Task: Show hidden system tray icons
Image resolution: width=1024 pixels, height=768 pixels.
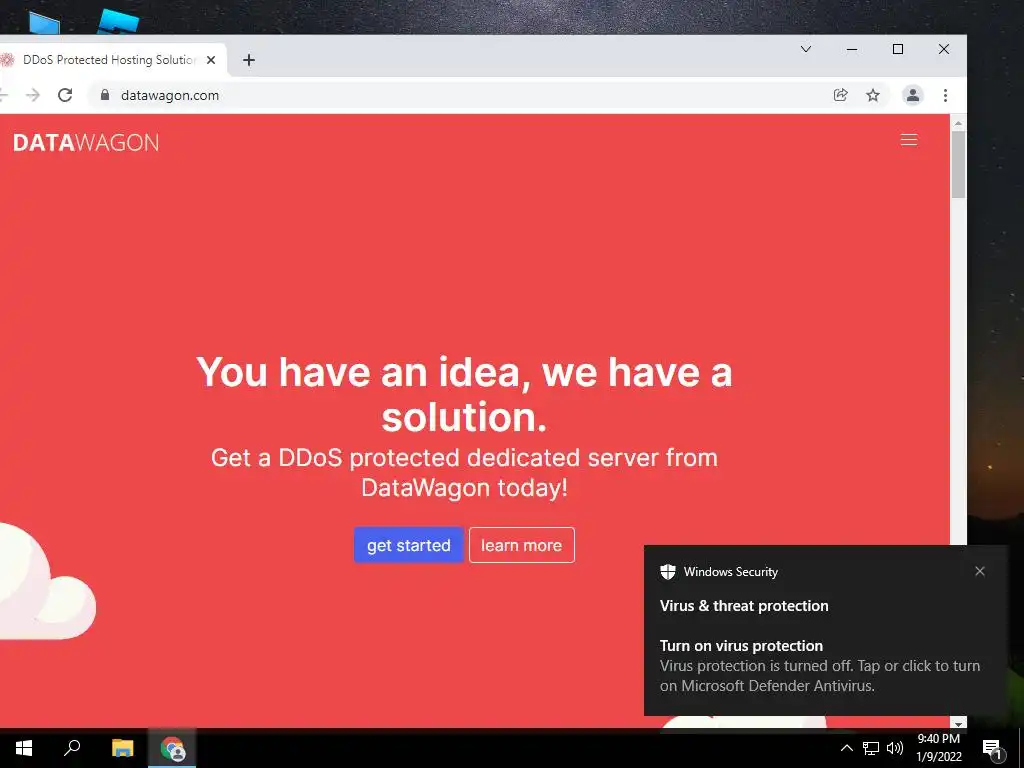Action: (x=846, y=748)
